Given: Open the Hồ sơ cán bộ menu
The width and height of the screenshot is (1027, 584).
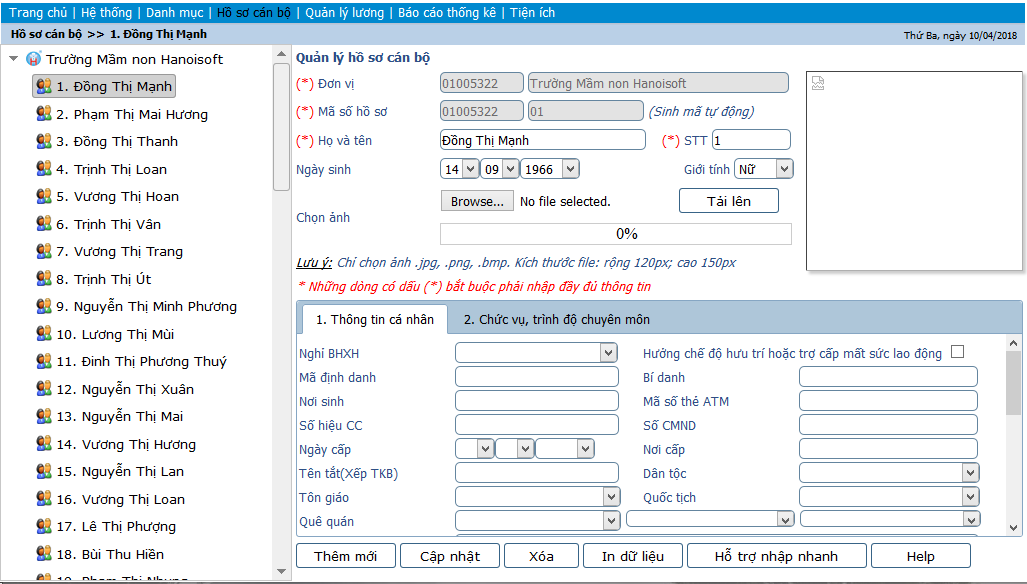Looking at the screenshot, I should (253, 12).
